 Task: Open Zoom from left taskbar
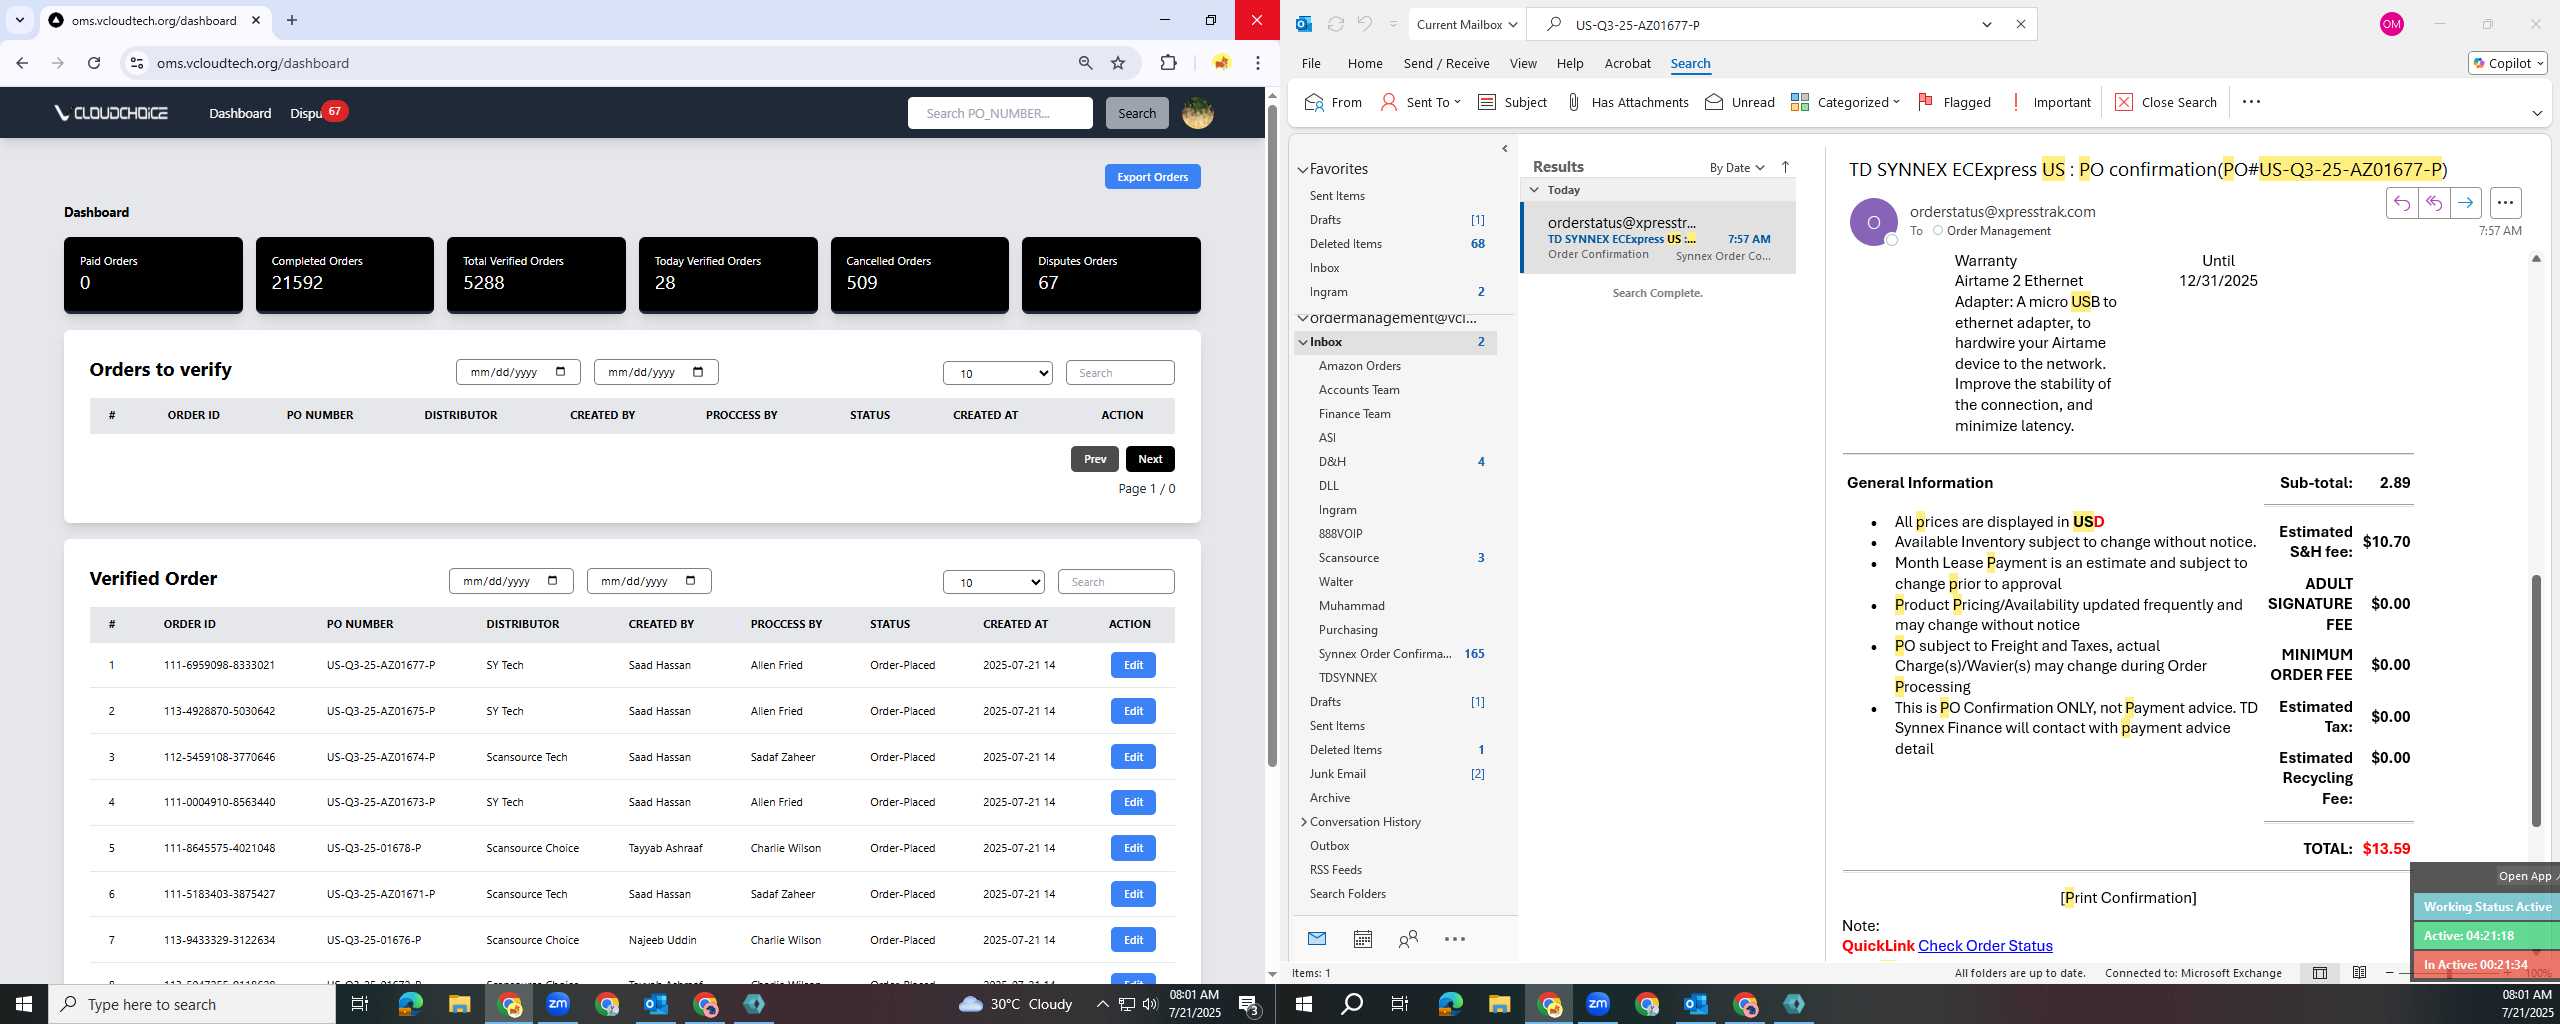click(558, 1004)
